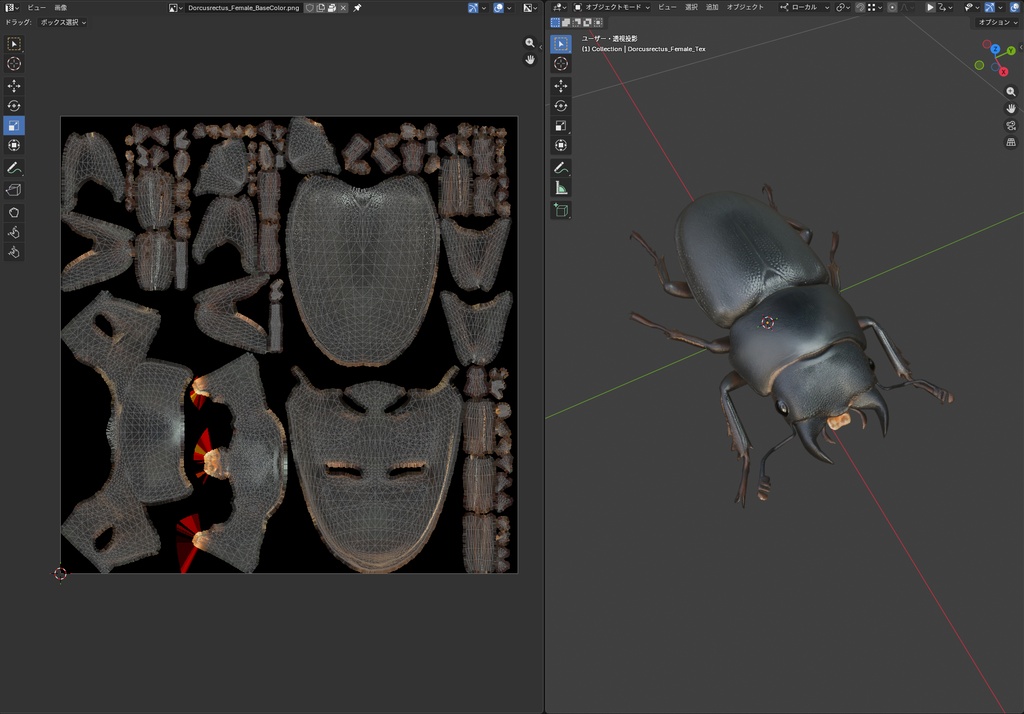Toggle the overlays icon in the 3D viewport header
This screenshot has height=714, width=1024.
click(1014, 7)
